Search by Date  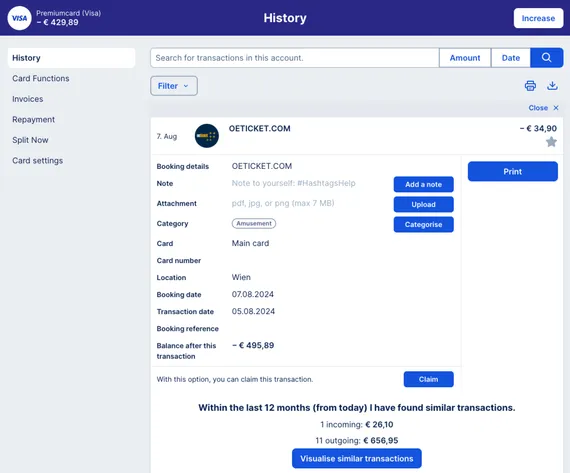click(510, 57)
